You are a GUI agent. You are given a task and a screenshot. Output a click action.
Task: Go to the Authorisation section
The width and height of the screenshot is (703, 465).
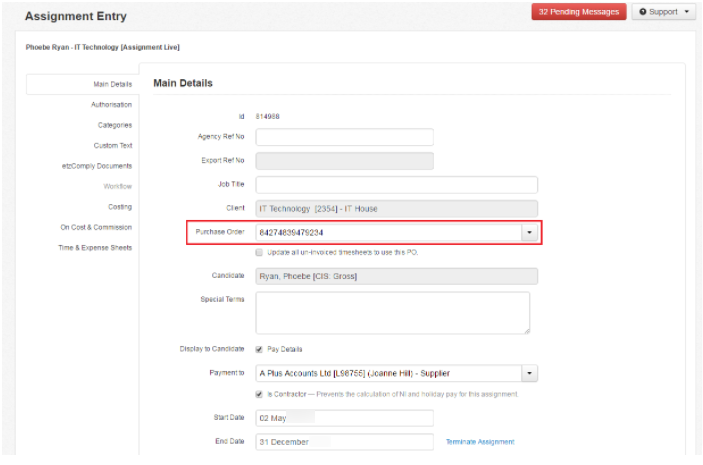111,104
